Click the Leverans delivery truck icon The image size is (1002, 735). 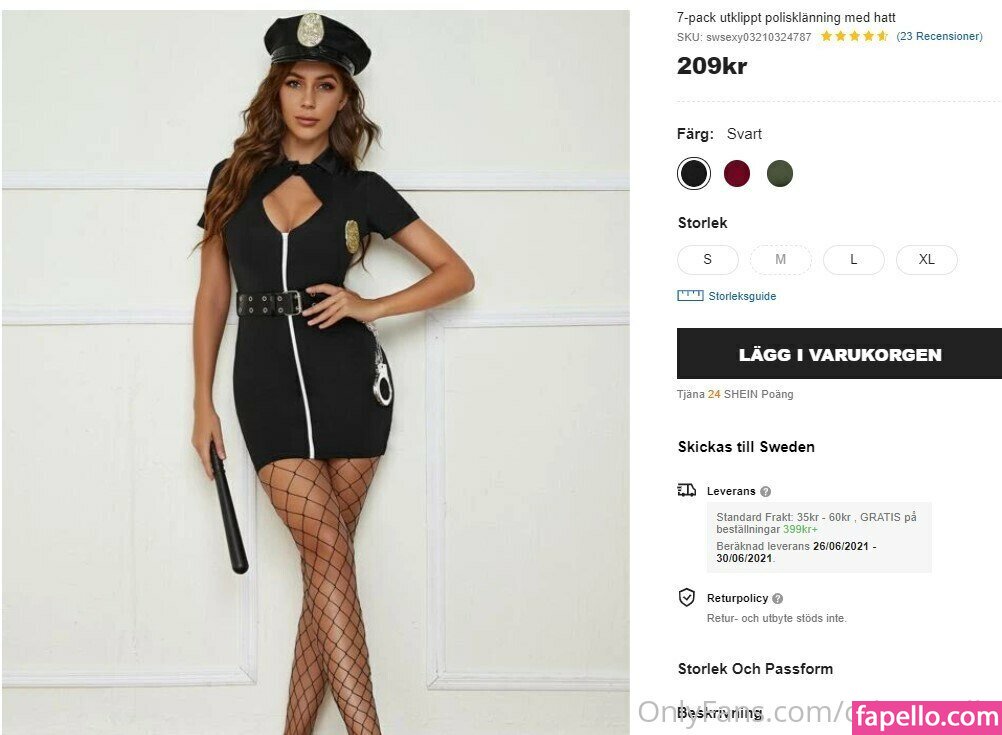point(687,490)
